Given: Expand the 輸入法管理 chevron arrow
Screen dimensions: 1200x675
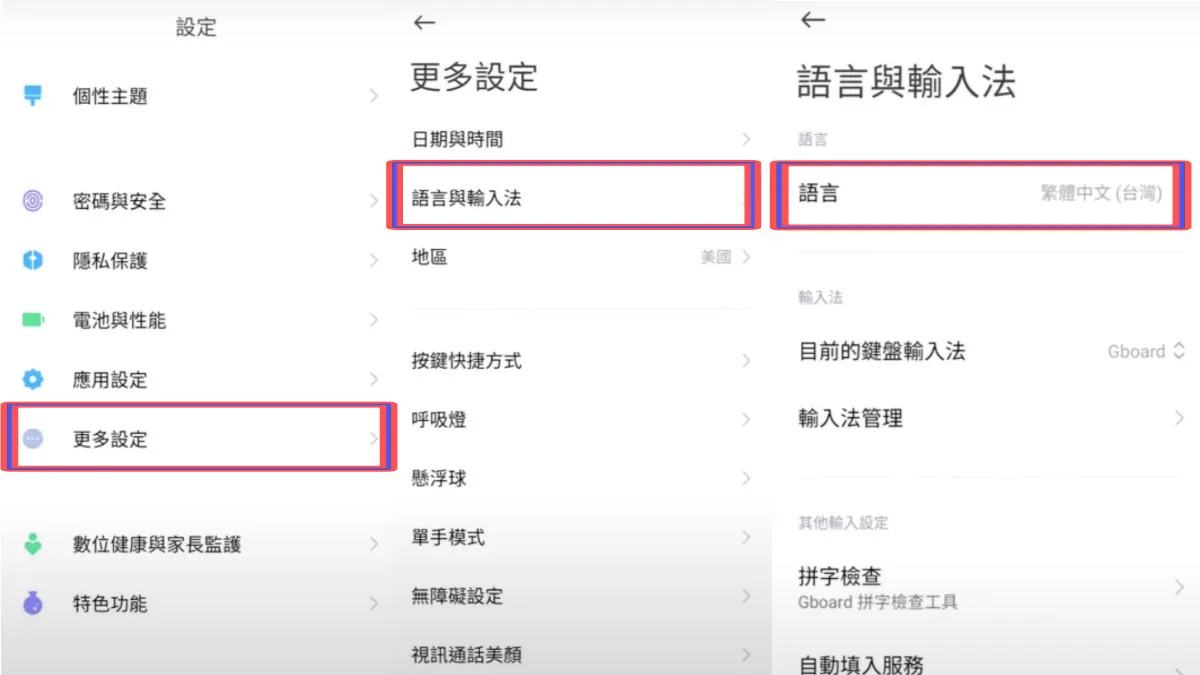Looking at the screenshot, I should click(1179, 418).
